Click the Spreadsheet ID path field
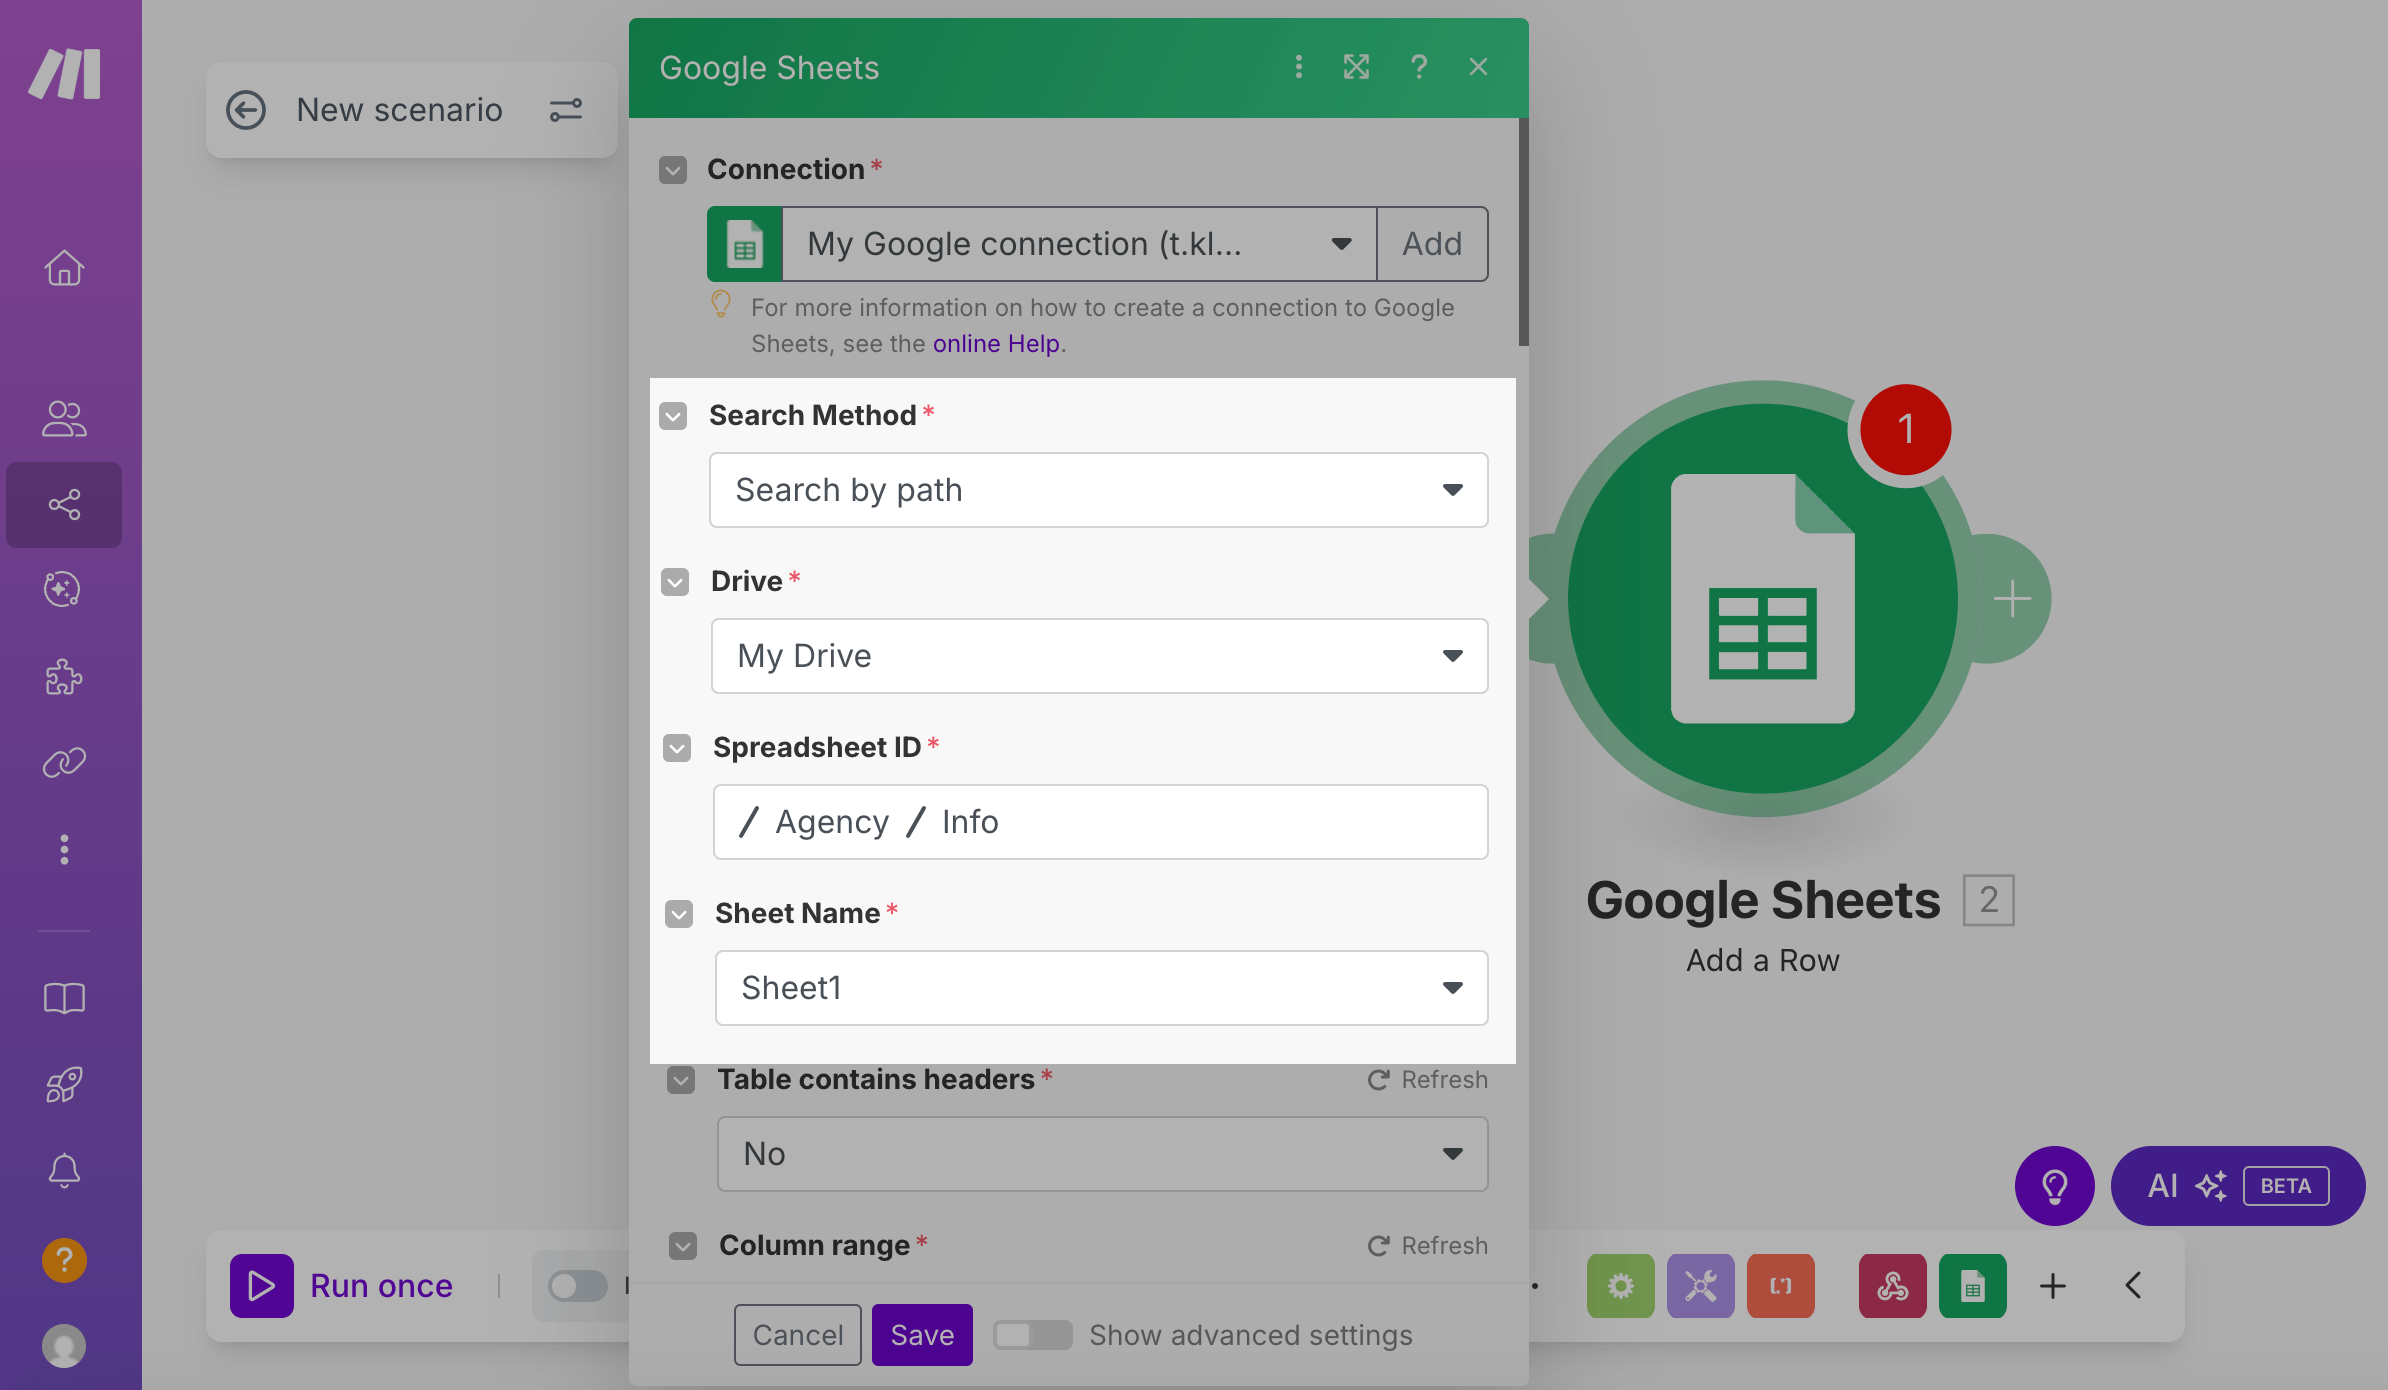 pos(1100,822)
